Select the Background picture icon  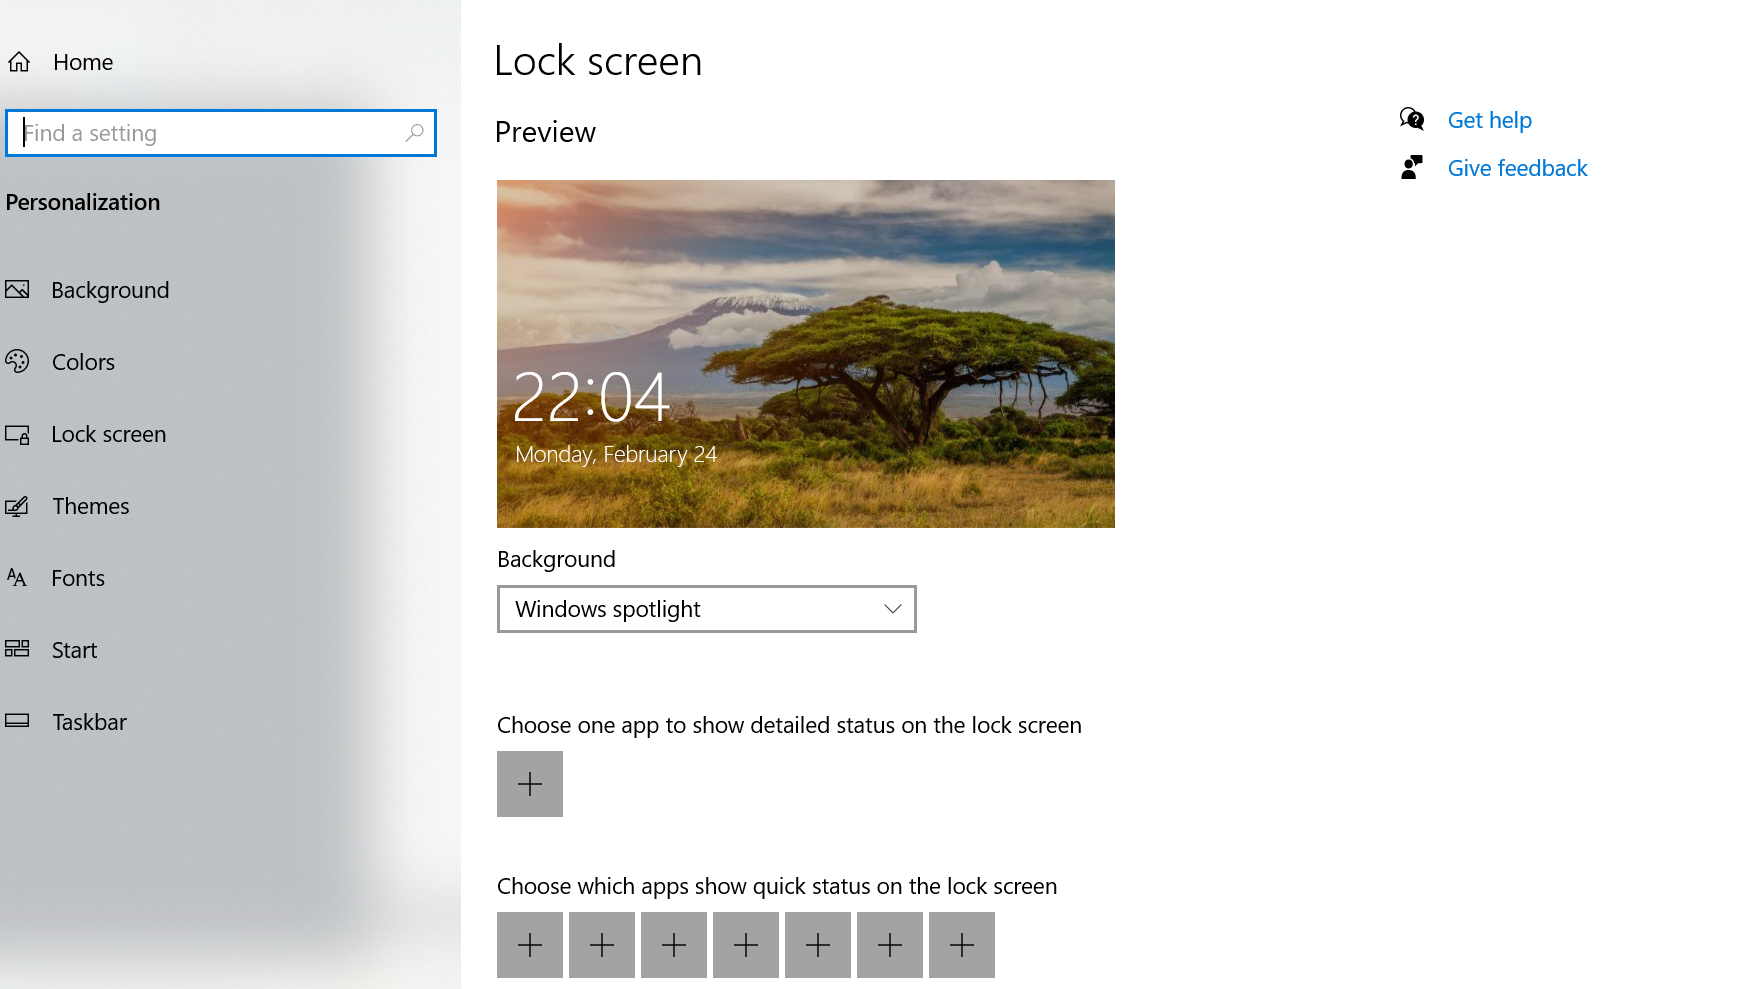coord(17,290)
